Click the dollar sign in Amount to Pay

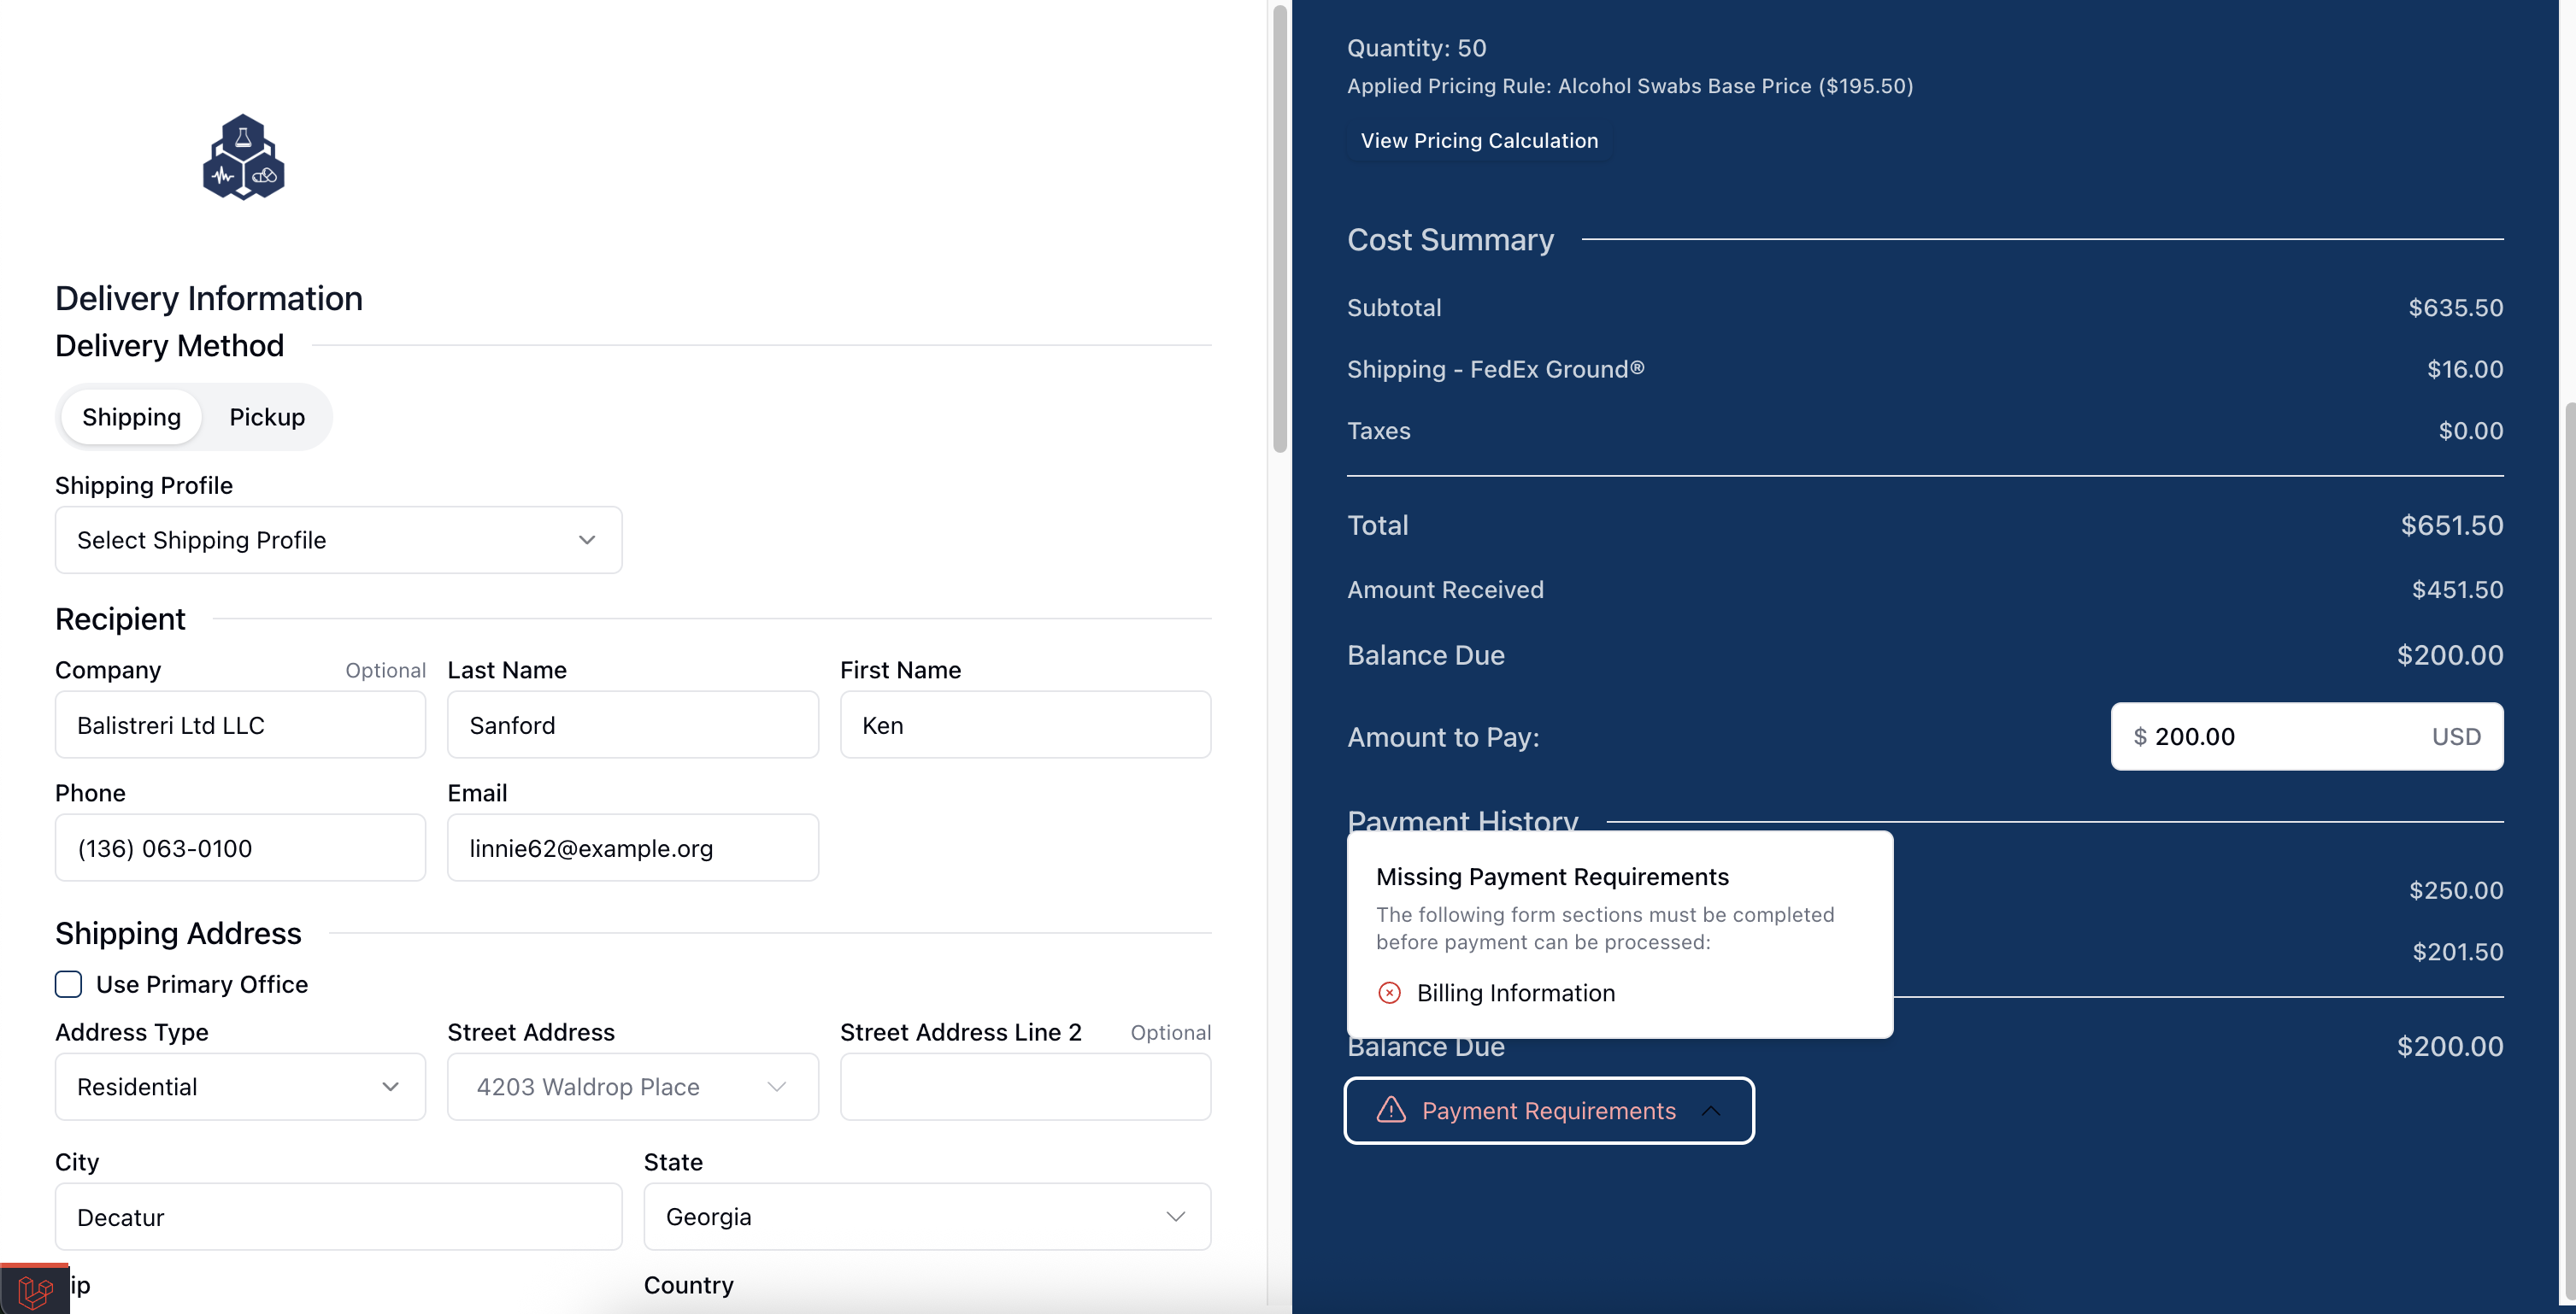click(2139, 736)
